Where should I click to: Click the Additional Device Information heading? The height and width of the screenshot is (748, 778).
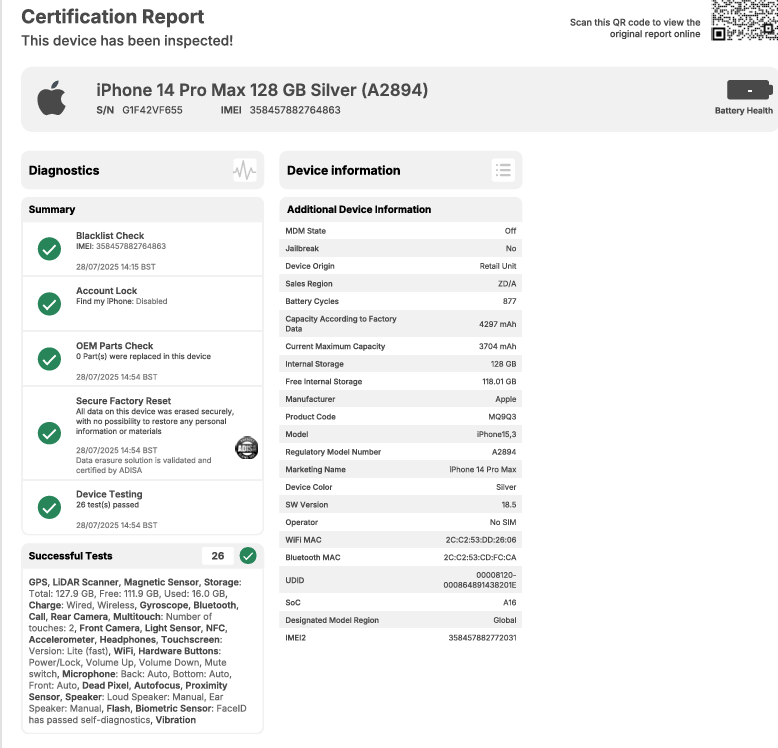click(359, 209)
